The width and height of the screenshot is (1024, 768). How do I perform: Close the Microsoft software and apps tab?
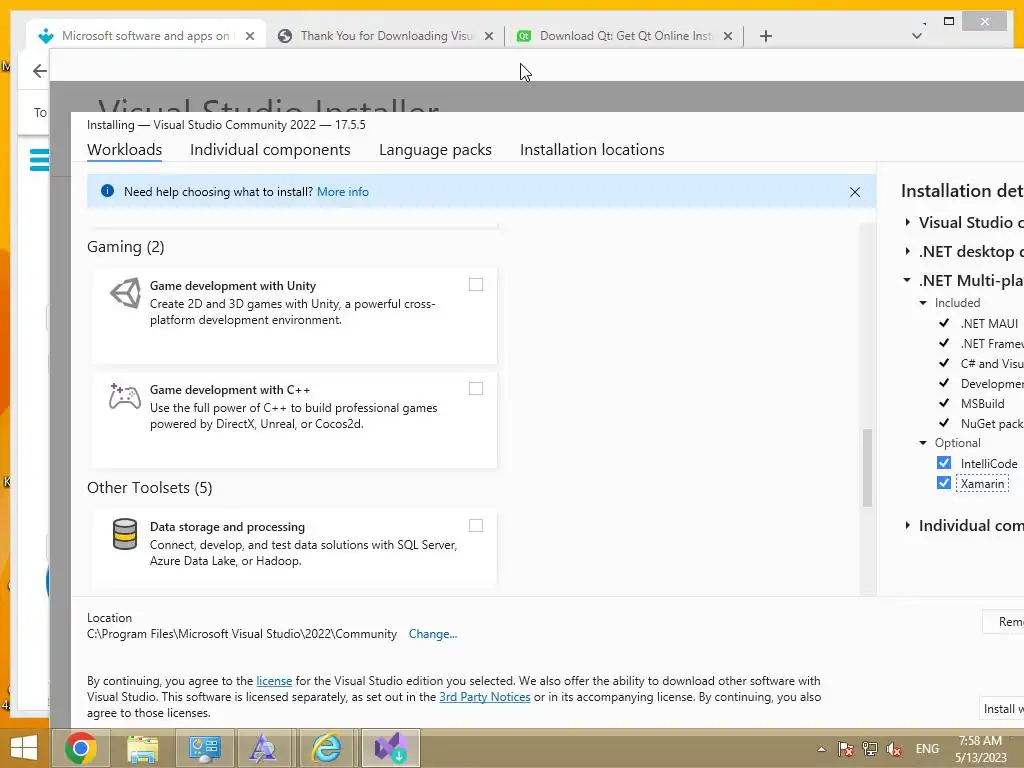tap(250, 37)
